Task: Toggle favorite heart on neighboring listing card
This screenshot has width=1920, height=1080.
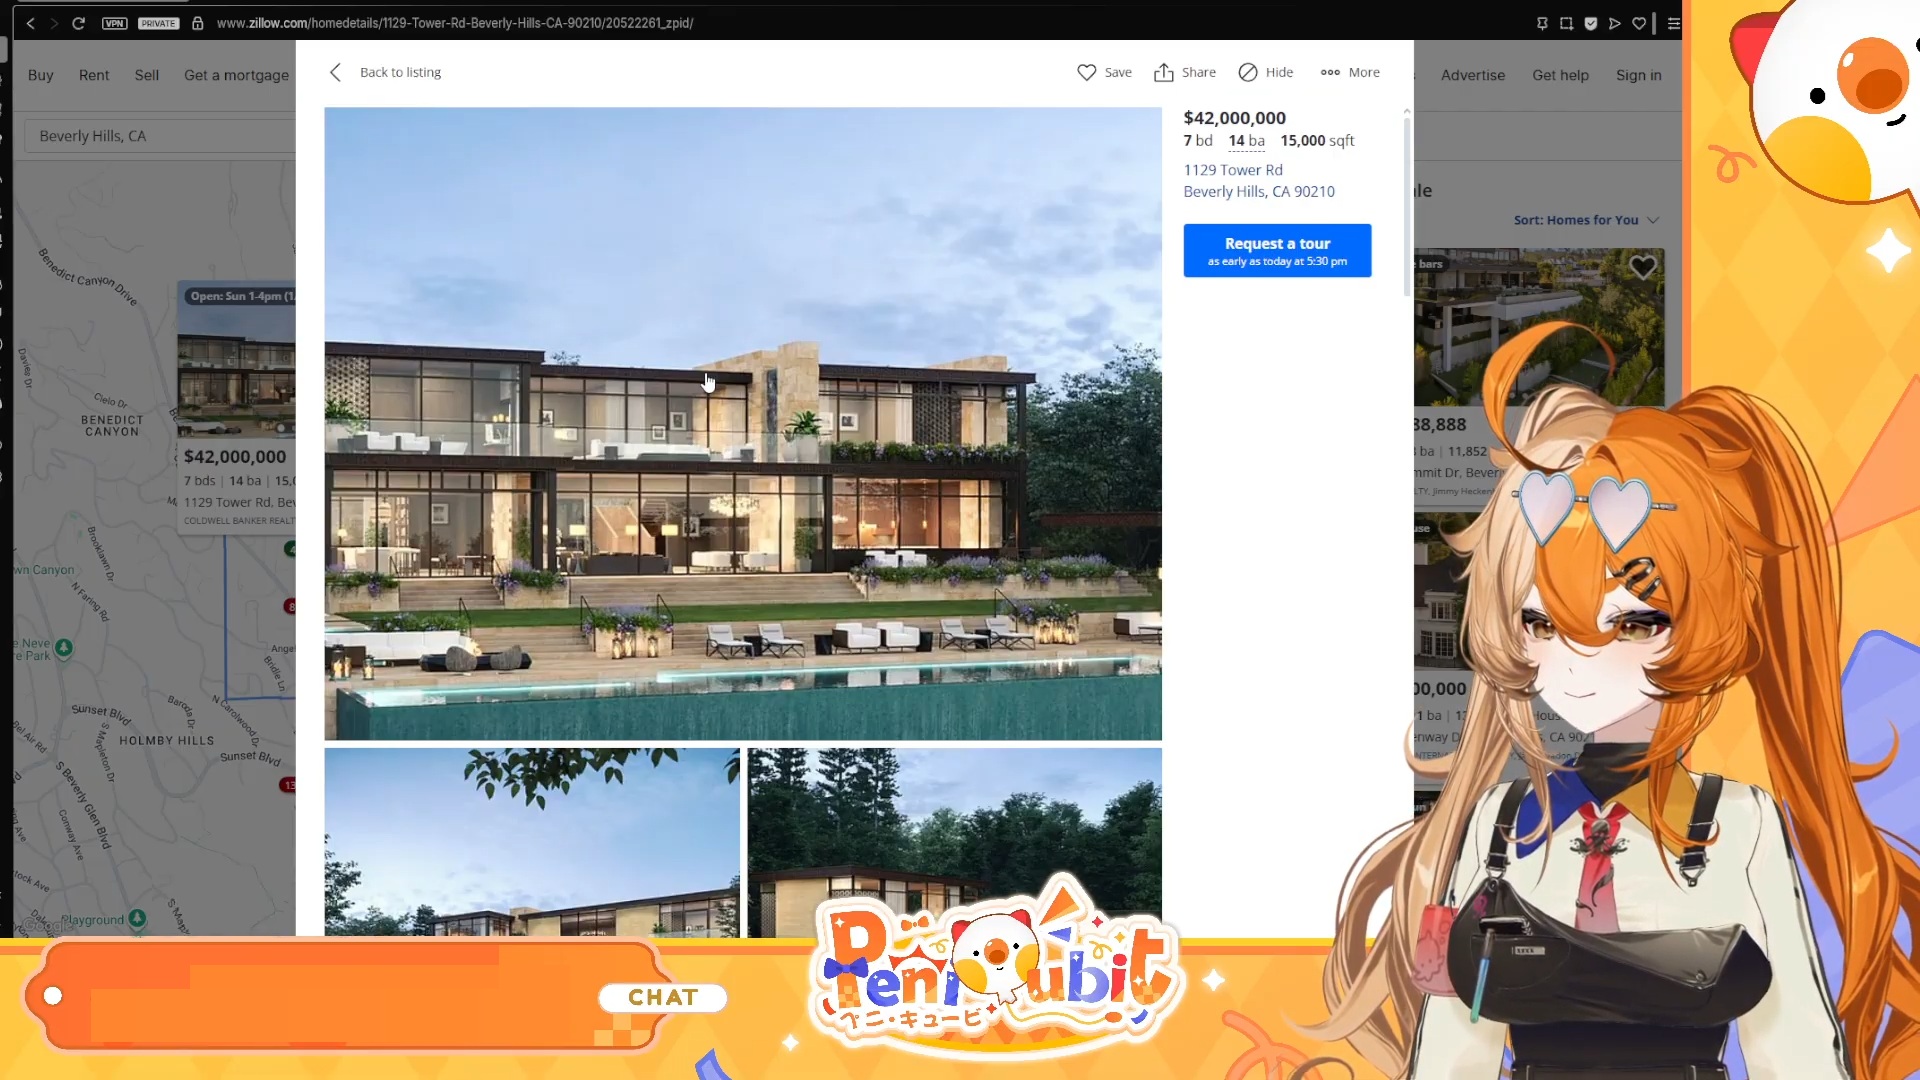Action: tap(1643, 267)
